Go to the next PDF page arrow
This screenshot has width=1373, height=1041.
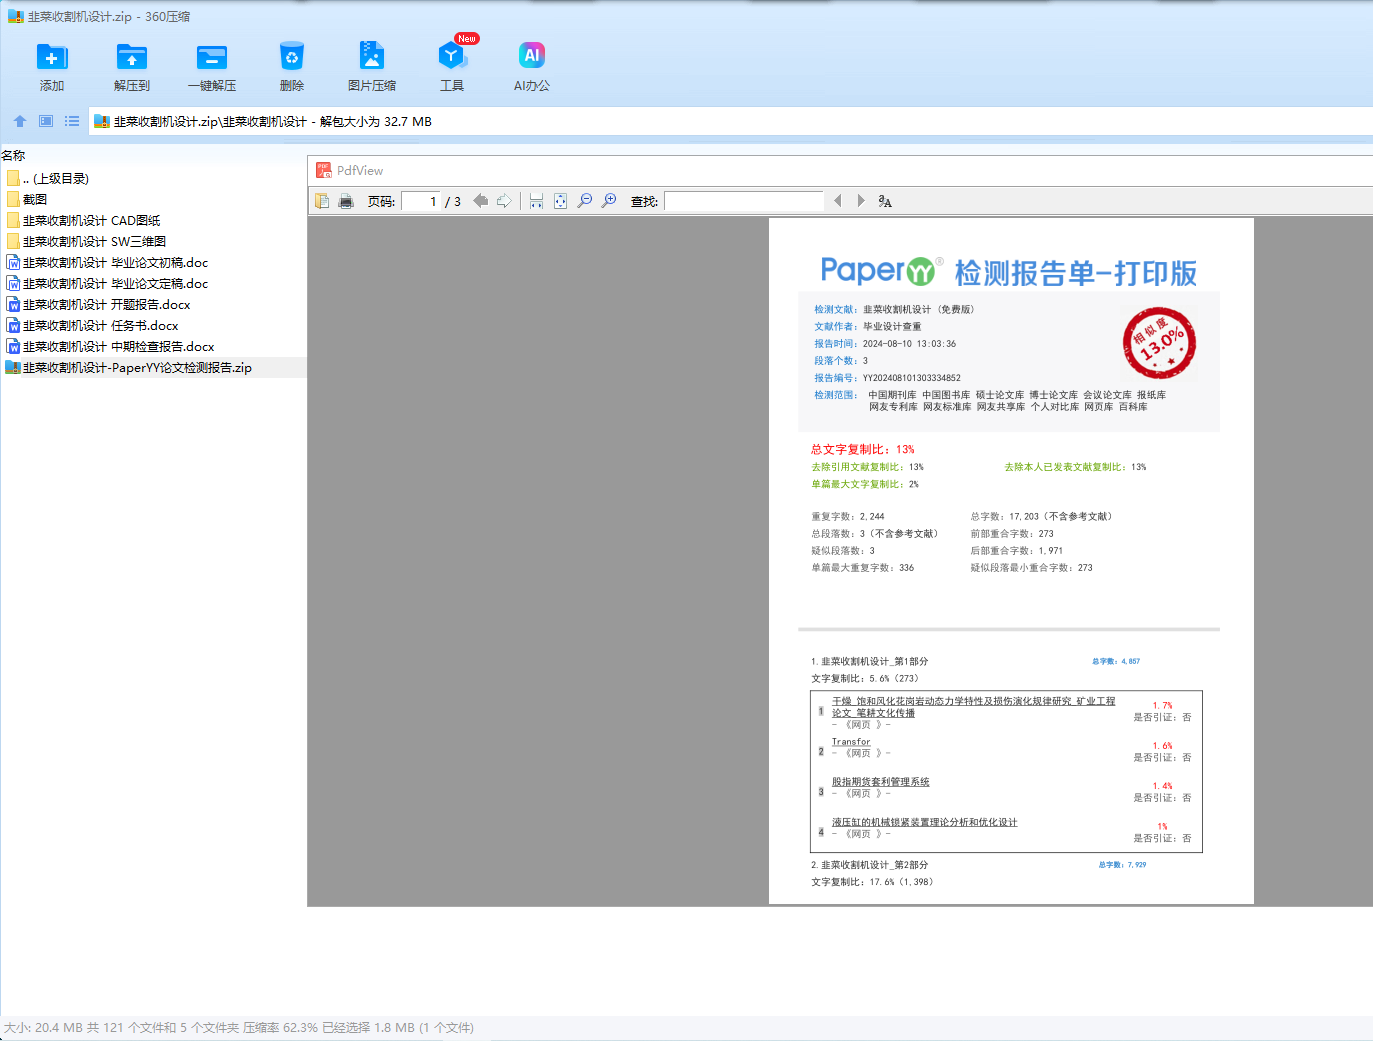click(x=504, y=201)
